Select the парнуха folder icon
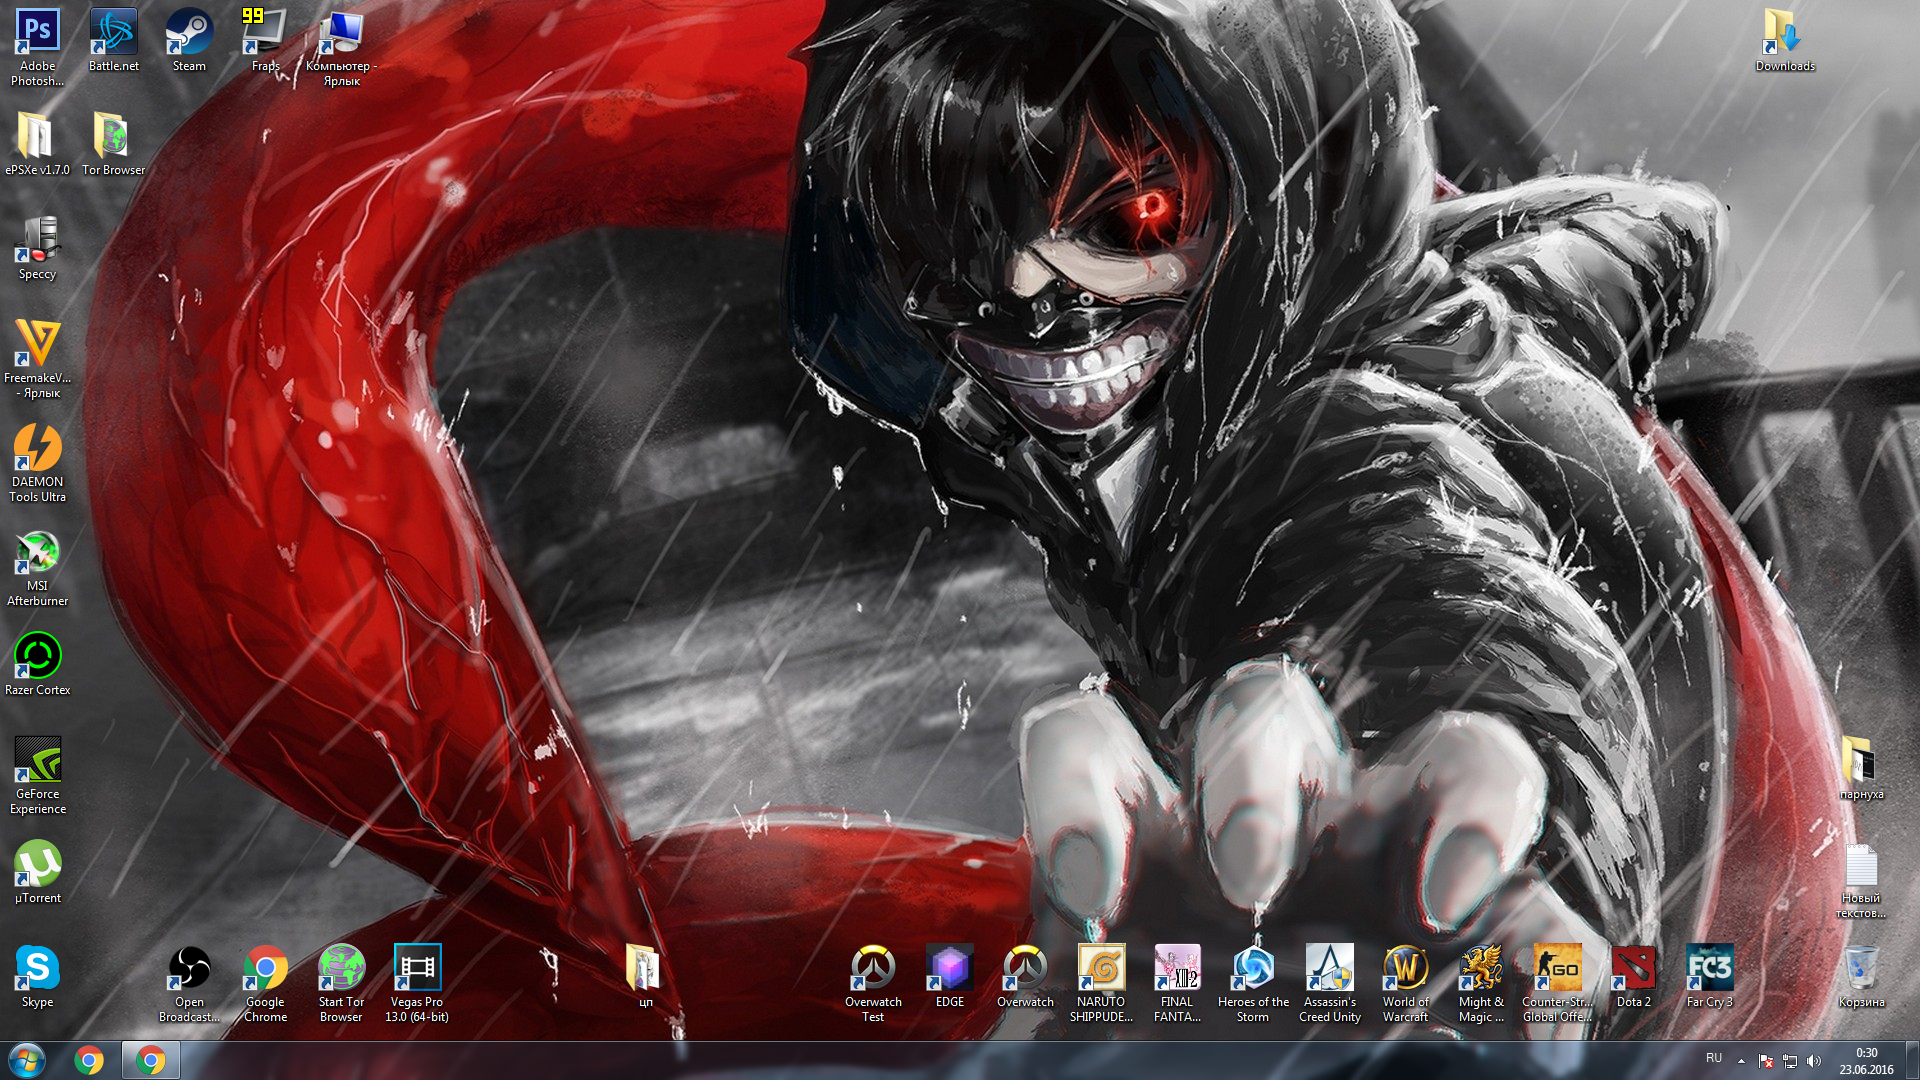This screenshot has width=1920, height=1080. point(1861,769)
